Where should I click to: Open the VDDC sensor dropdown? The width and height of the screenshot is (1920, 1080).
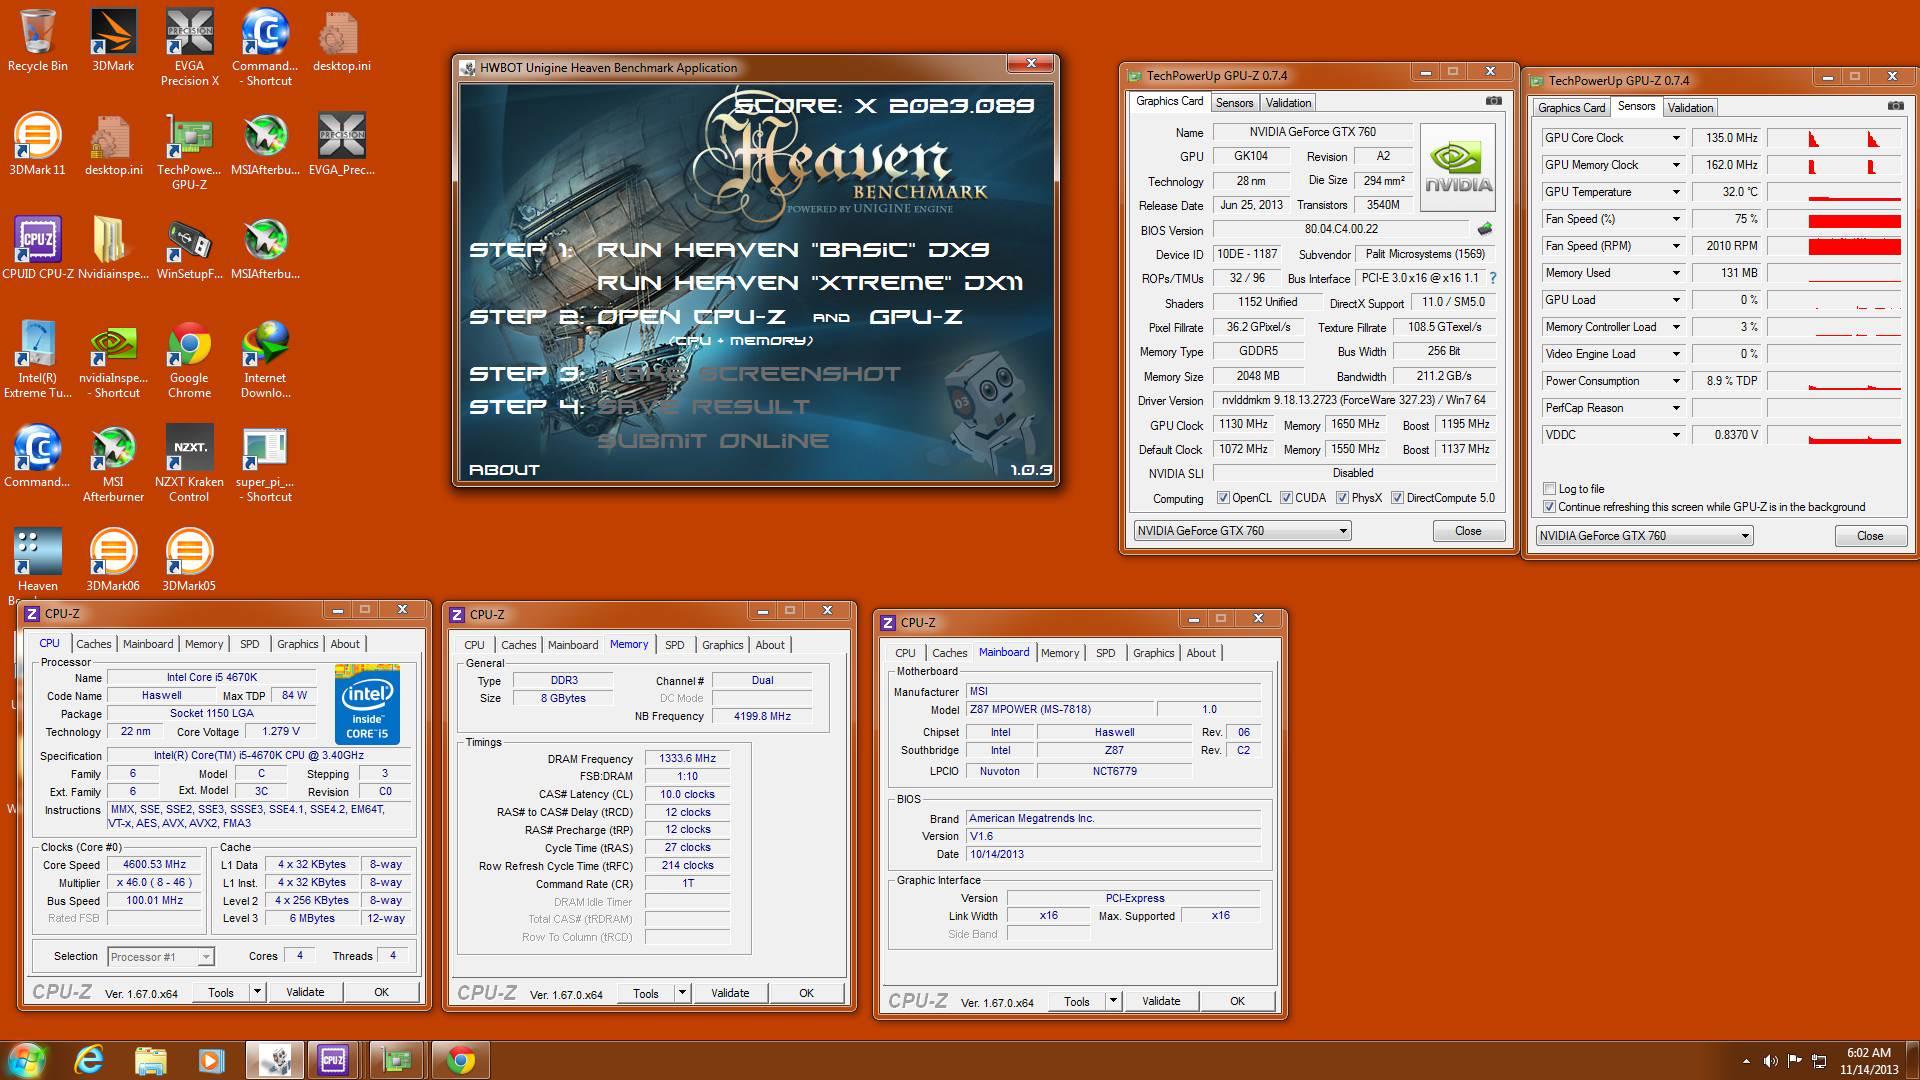pos(1676,435)
